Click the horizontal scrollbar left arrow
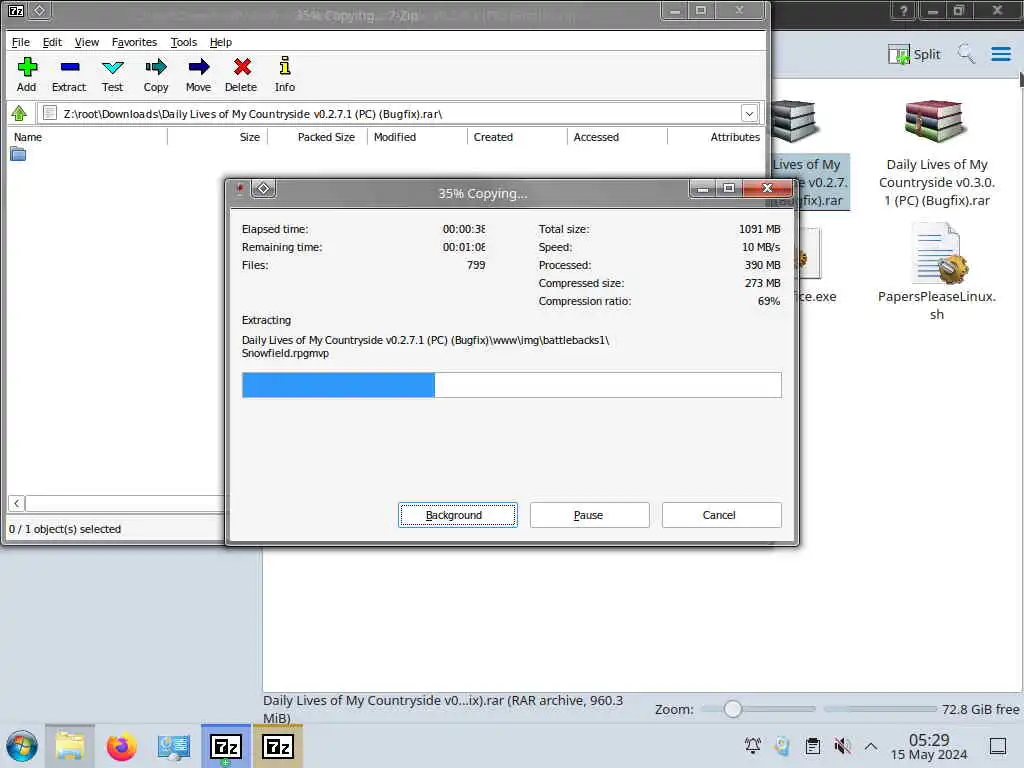The height and width of the screenshot is (768, 1024). click(16, 503)
